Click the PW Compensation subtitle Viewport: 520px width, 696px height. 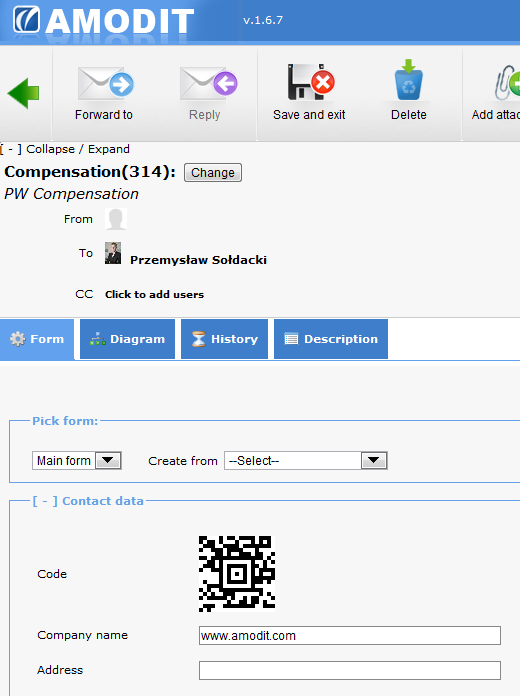[x=71, y=194]
